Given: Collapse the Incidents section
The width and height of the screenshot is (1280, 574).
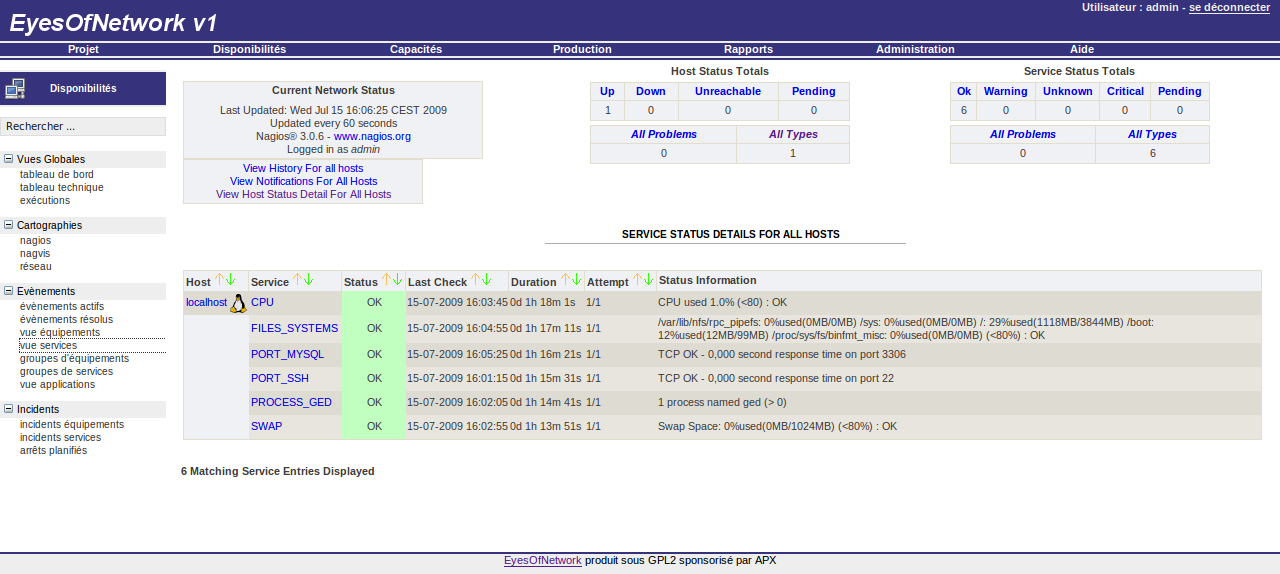Looking at the screenshot, I should click(x=9, y=409).
